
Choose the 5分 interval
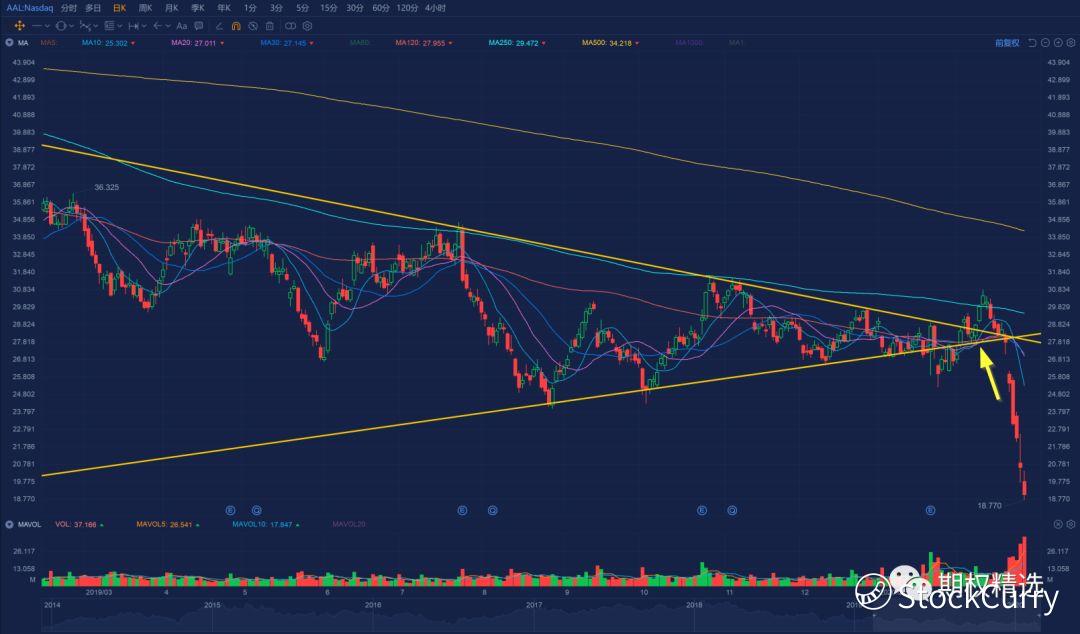(x=302, y=8)
